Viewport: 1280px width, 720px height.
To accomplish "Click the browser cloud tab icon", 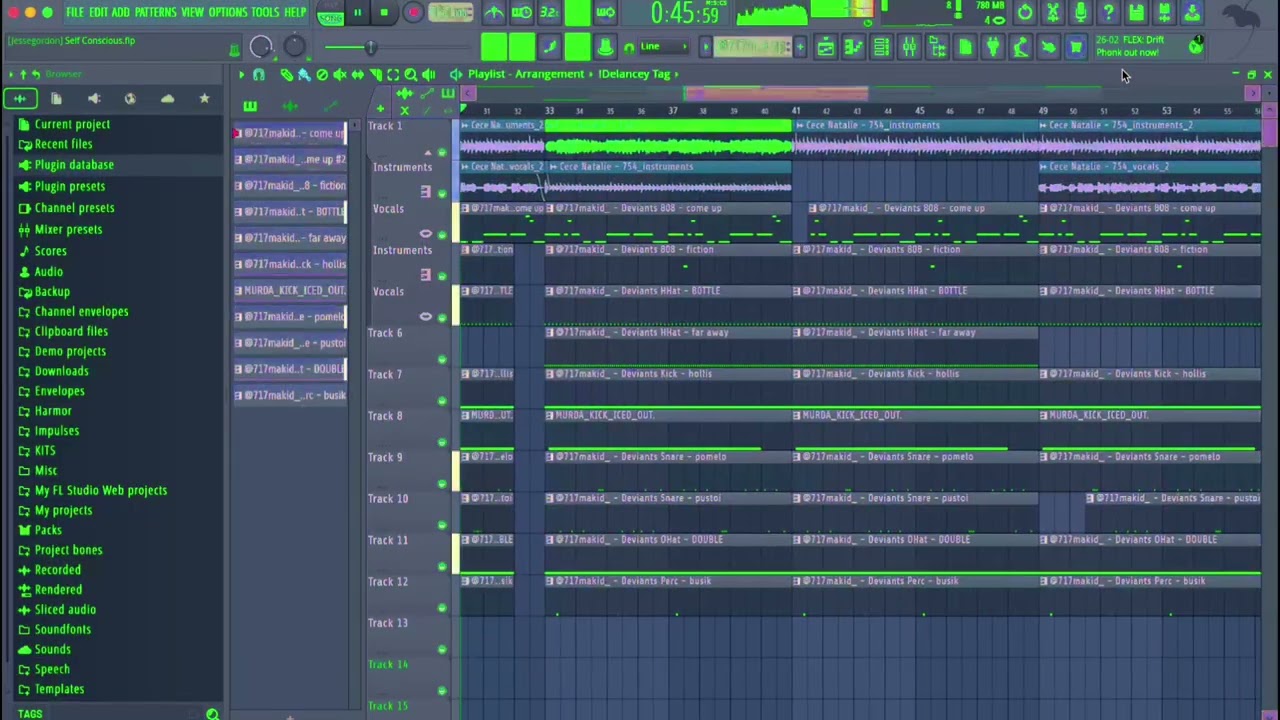I will [x=167, y=98].
